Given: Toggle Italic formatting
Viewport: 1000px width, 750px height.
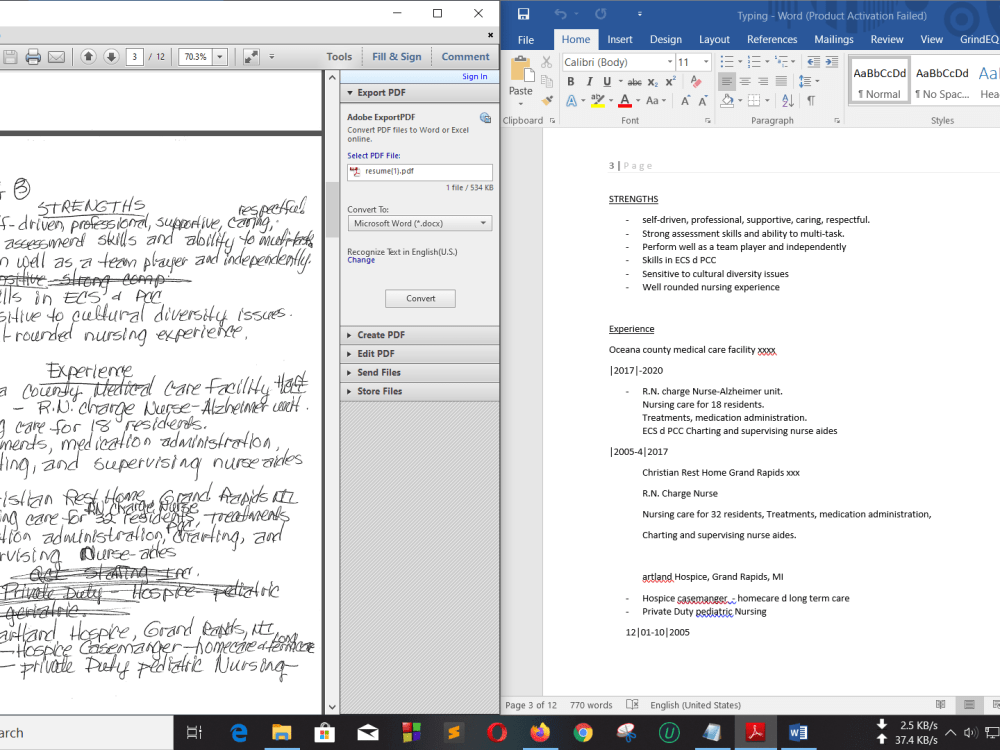Looking at the screenshot, I should point(589,82).
